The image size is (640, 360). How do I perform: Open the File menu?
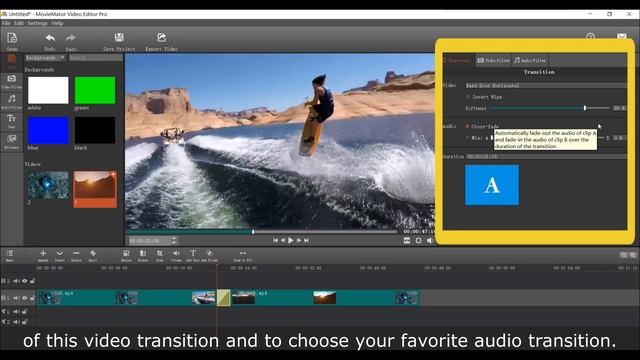6,23
